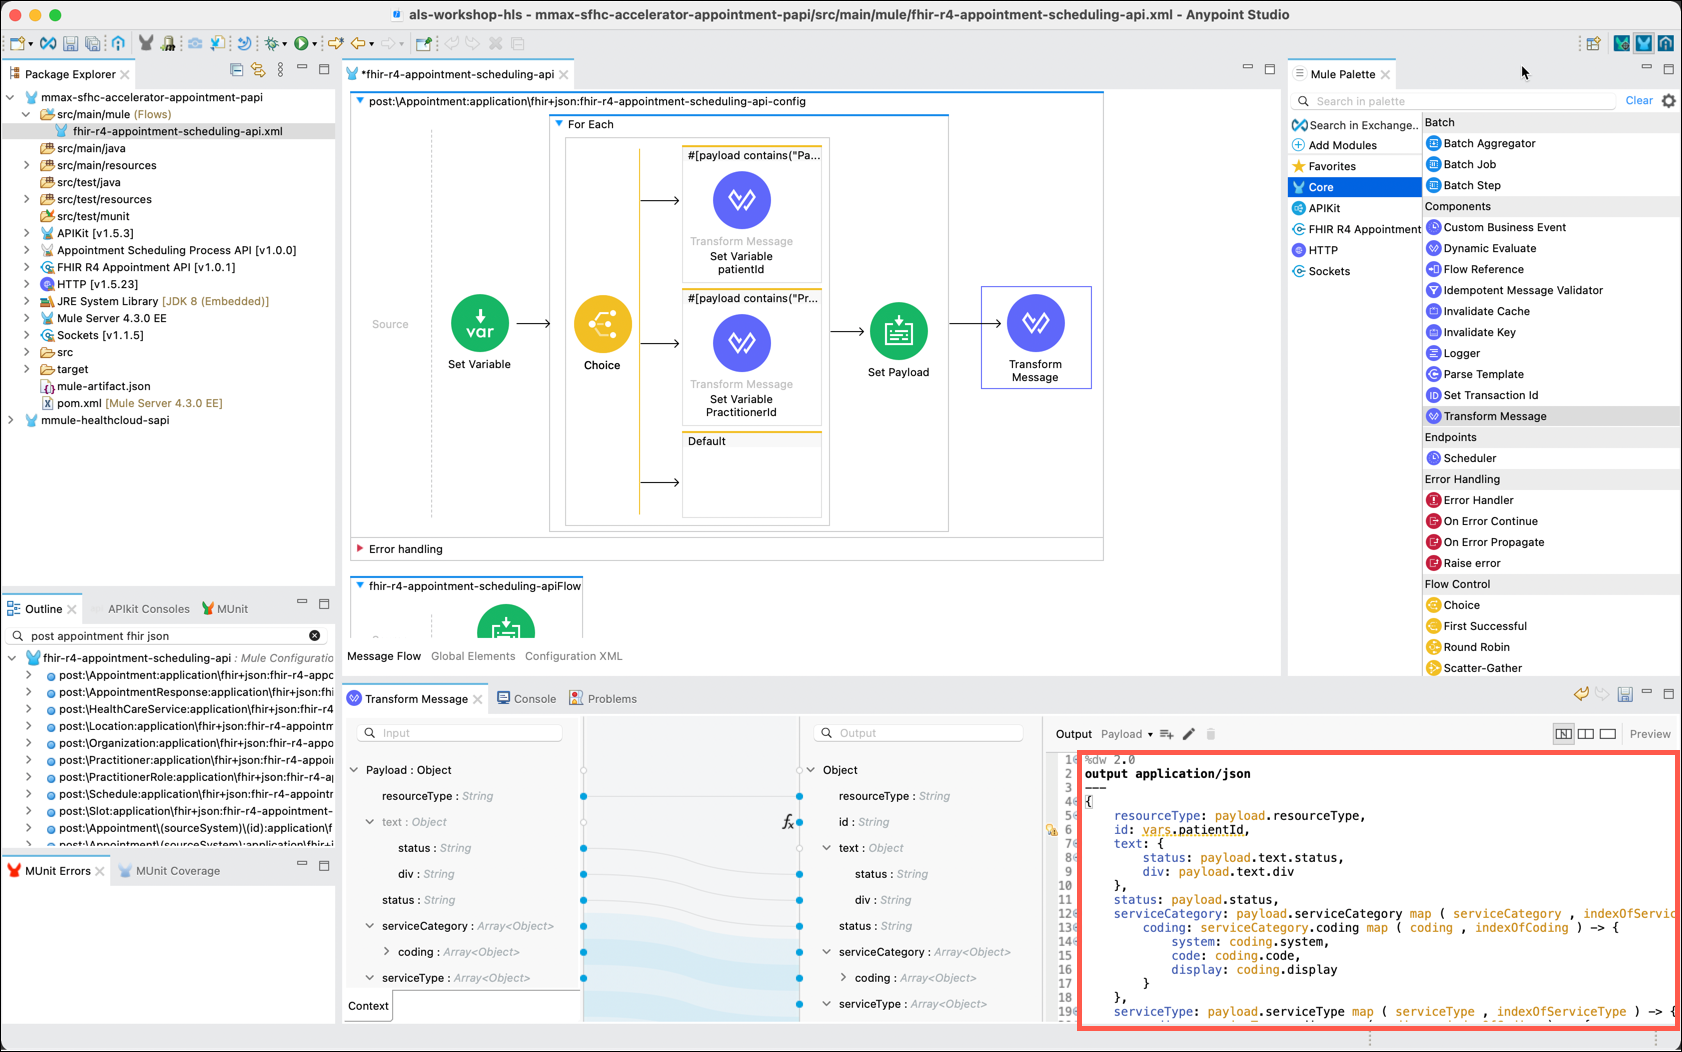
Task: Open the MUnit Coverage tab
Action: point(169,871)
